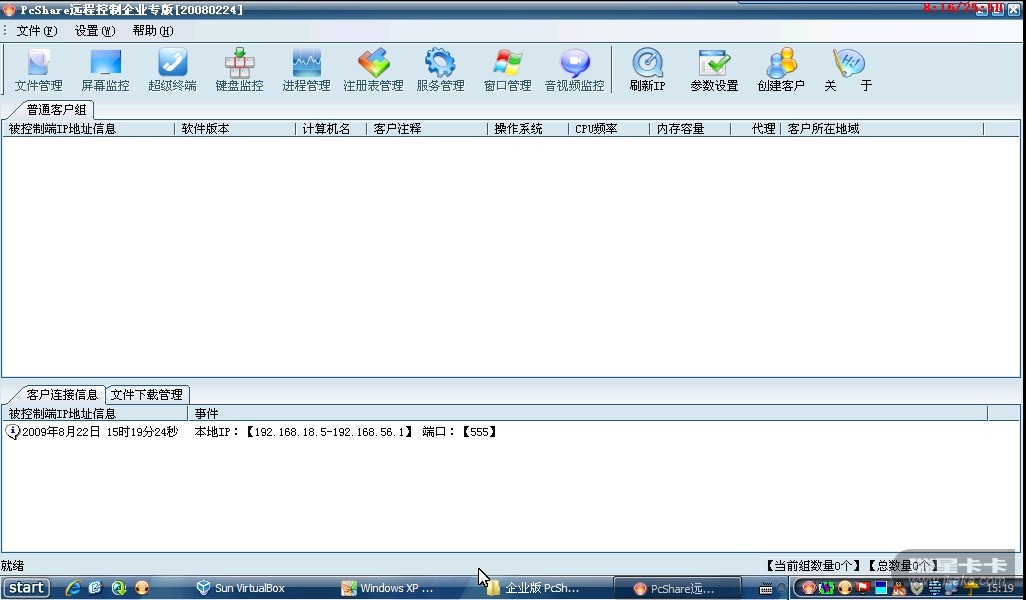Image resolution: width=1026 pixels, height=600 pixels.
Task: Sort by 被控制端IP地址信息 column in client list
Action: (x=88, y=129)
